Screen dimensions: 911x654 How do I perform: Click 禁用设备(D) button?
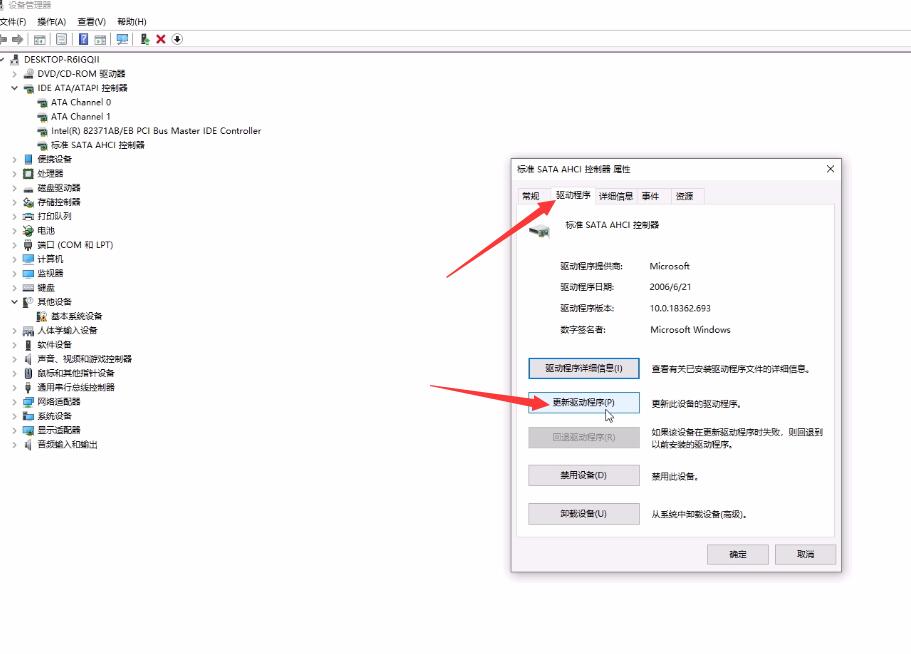click(584, 475)
